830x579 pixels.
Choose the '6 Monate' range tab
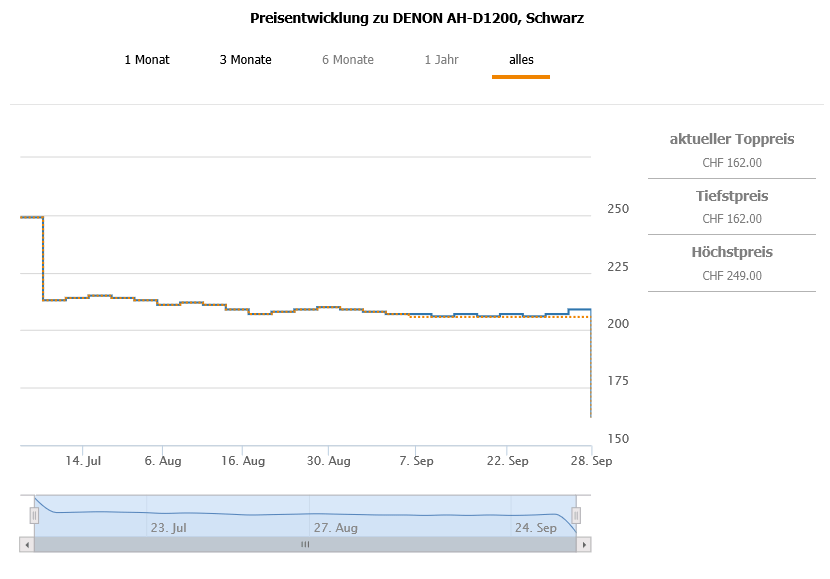point(348,60)
